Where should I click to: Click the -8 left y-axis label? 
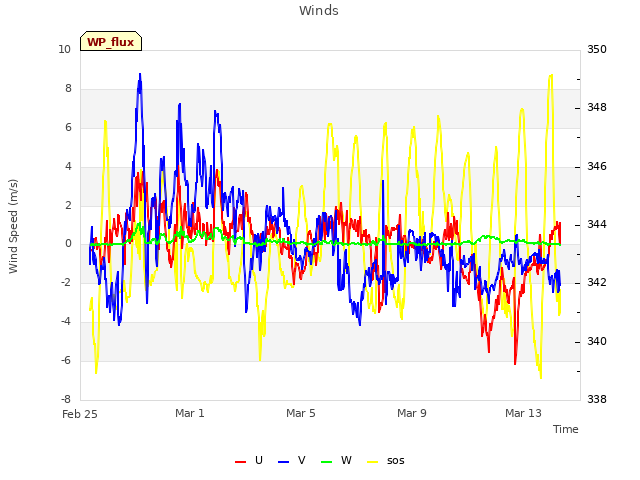[66, 399]
